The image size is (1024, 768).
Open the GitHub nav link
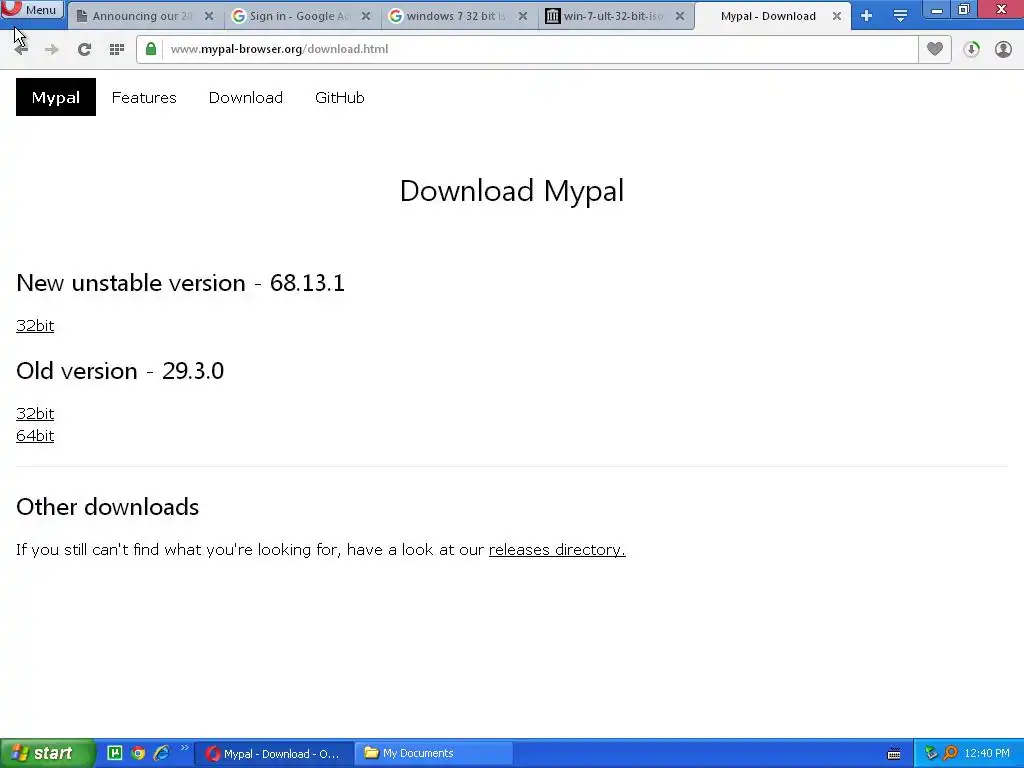[340, 97]
